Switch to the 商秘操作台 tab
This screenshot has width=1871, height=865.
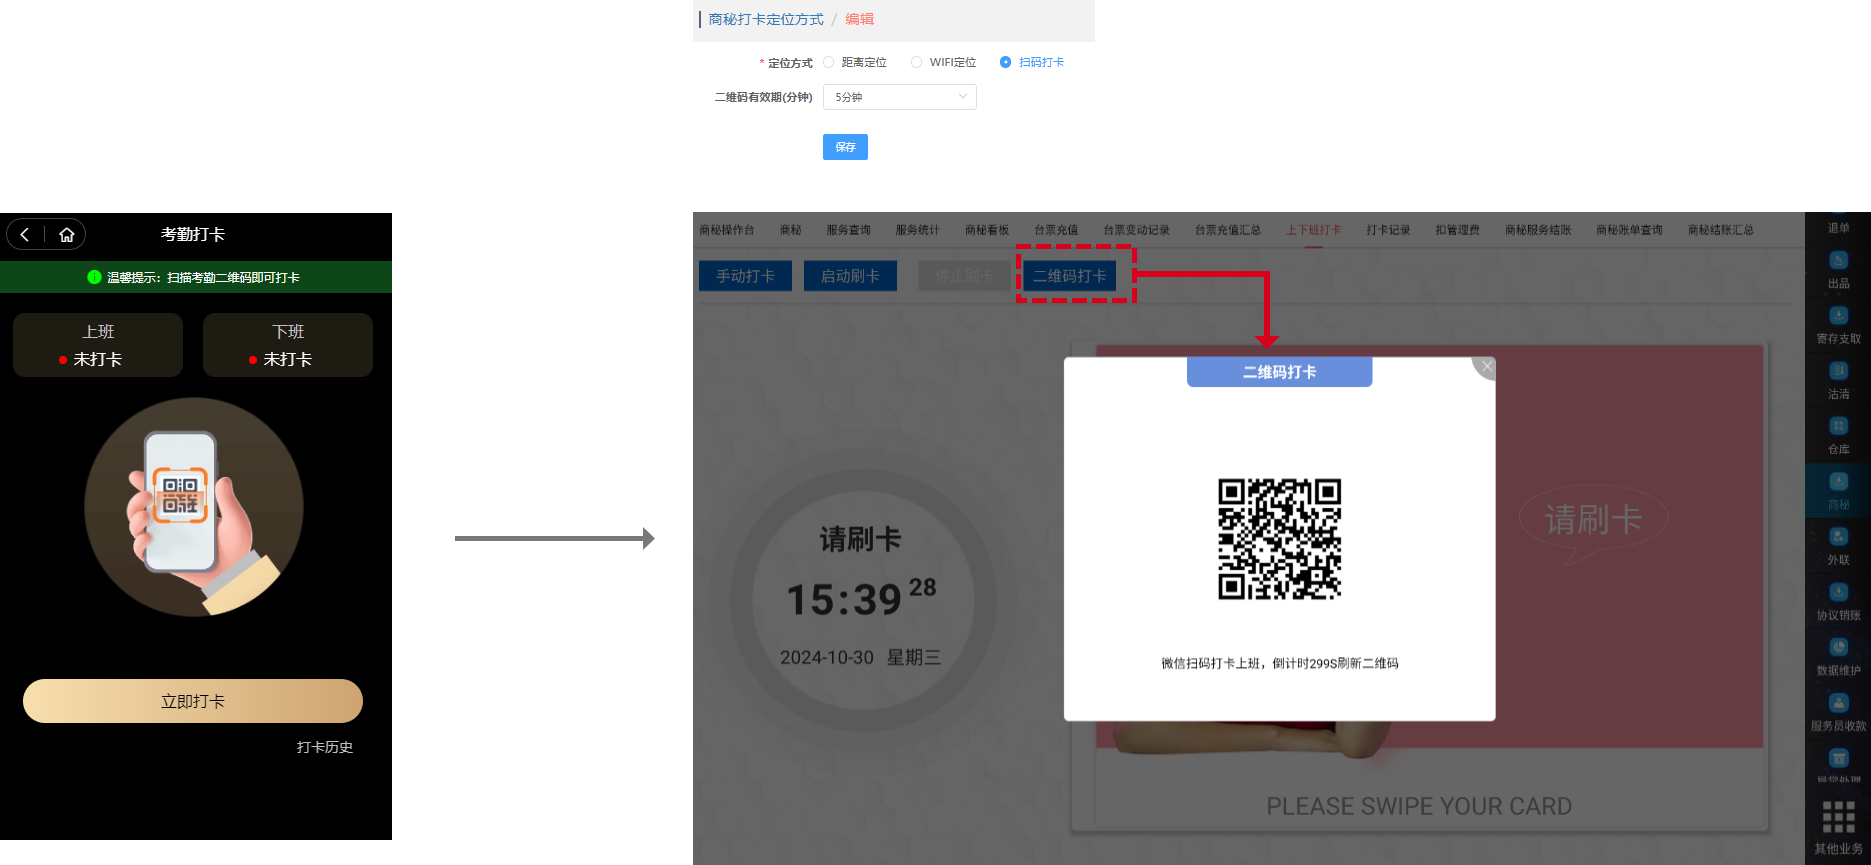tap(727, 230)
